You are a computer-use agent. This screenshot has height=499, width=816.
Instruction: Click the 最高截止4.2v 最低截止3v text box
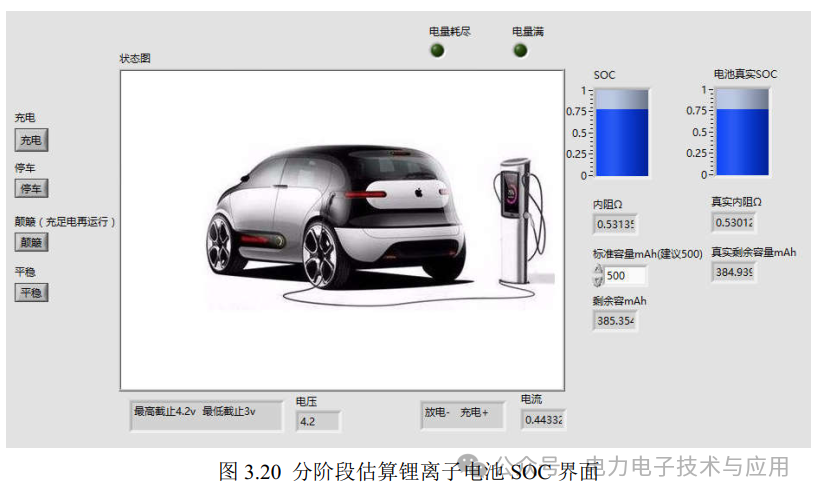206,415
